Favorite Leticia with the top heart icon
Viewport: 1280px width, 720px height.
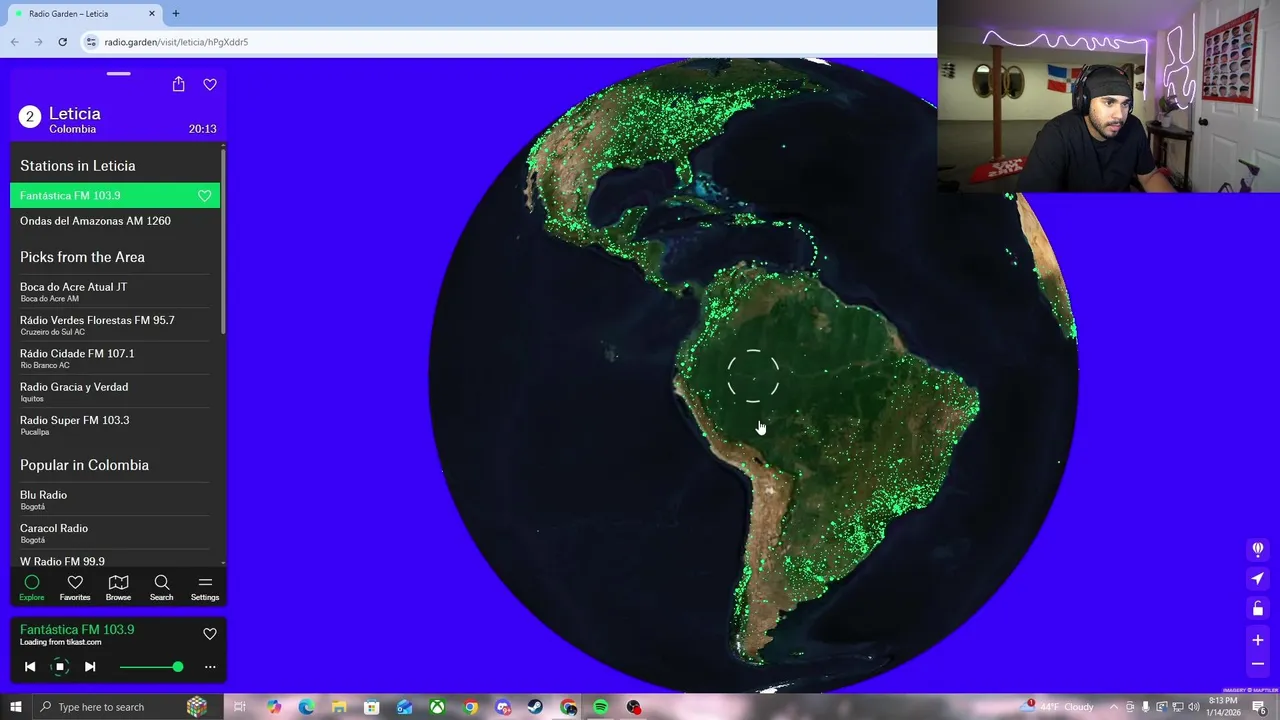click(210, 84)
